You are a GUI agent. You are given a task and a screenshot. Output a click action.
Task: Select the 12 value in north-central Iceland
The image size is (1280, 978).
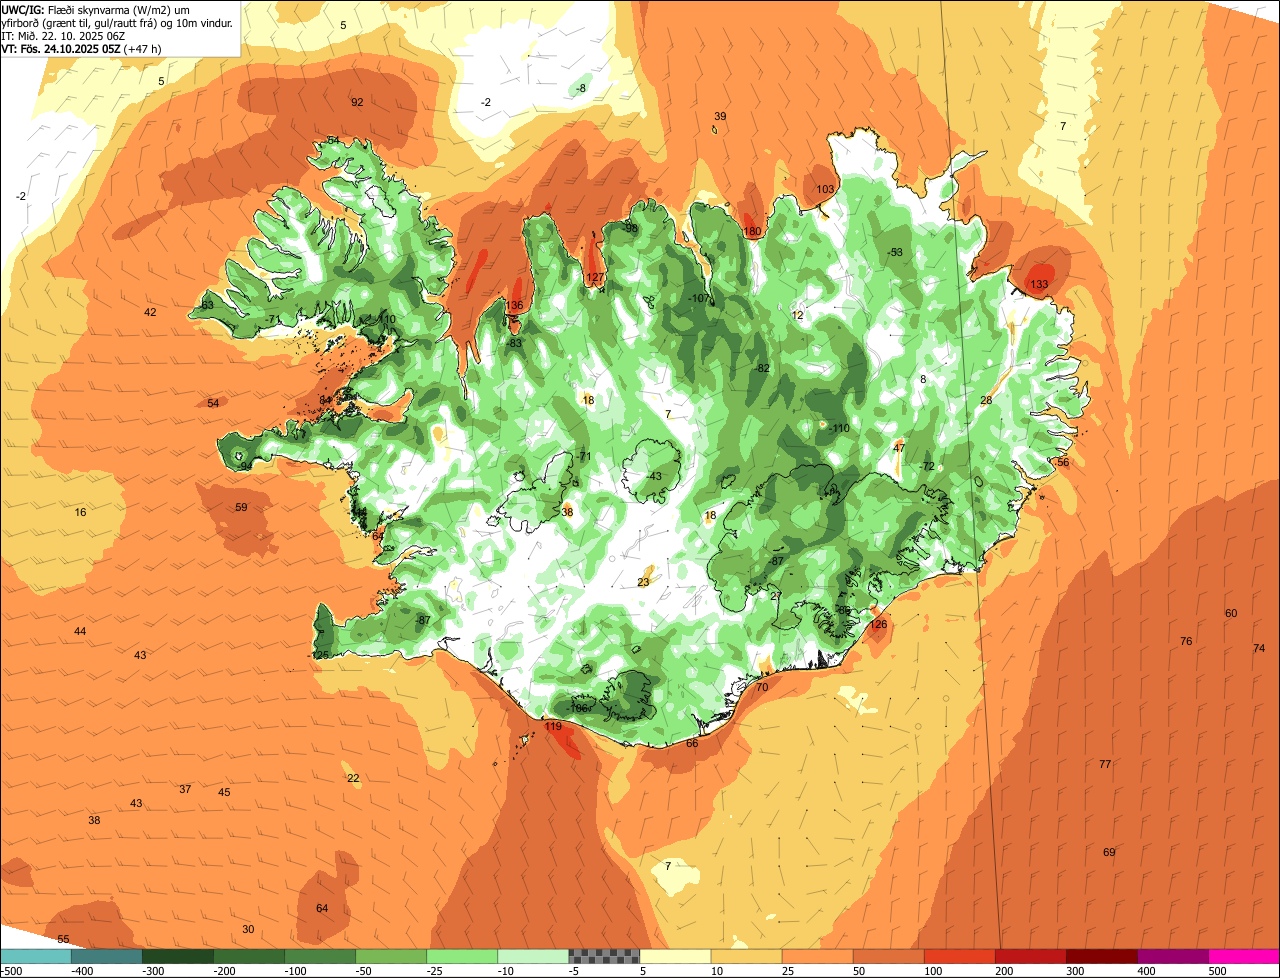(797, 315)
